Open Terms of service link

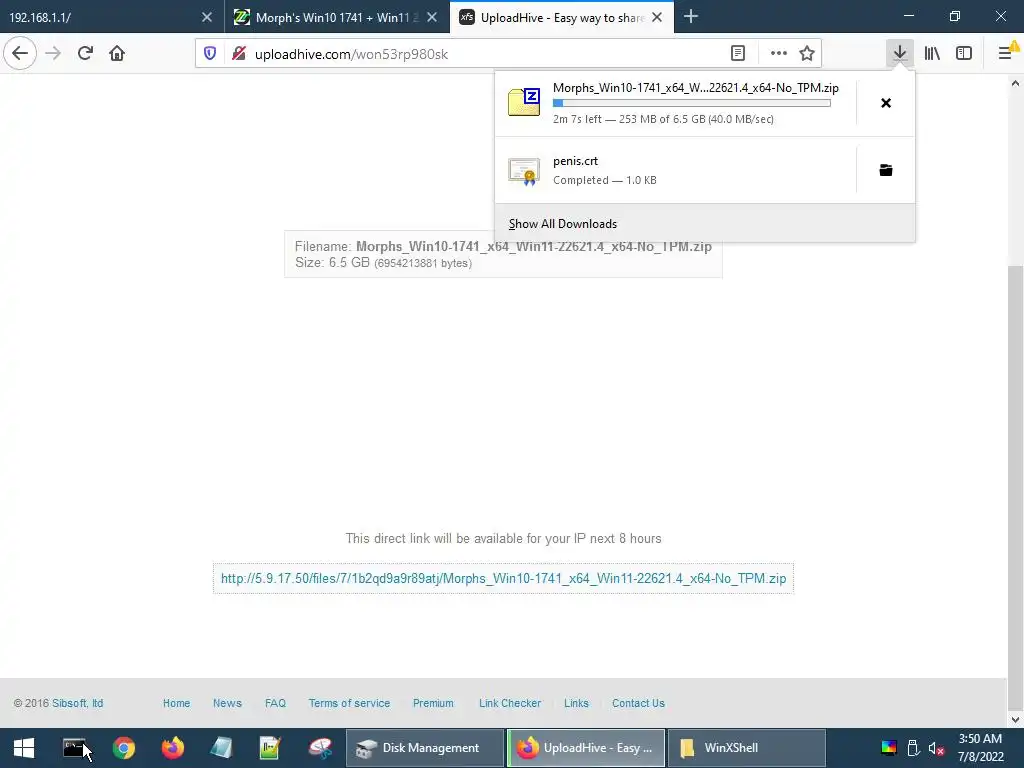pos(349,703)
